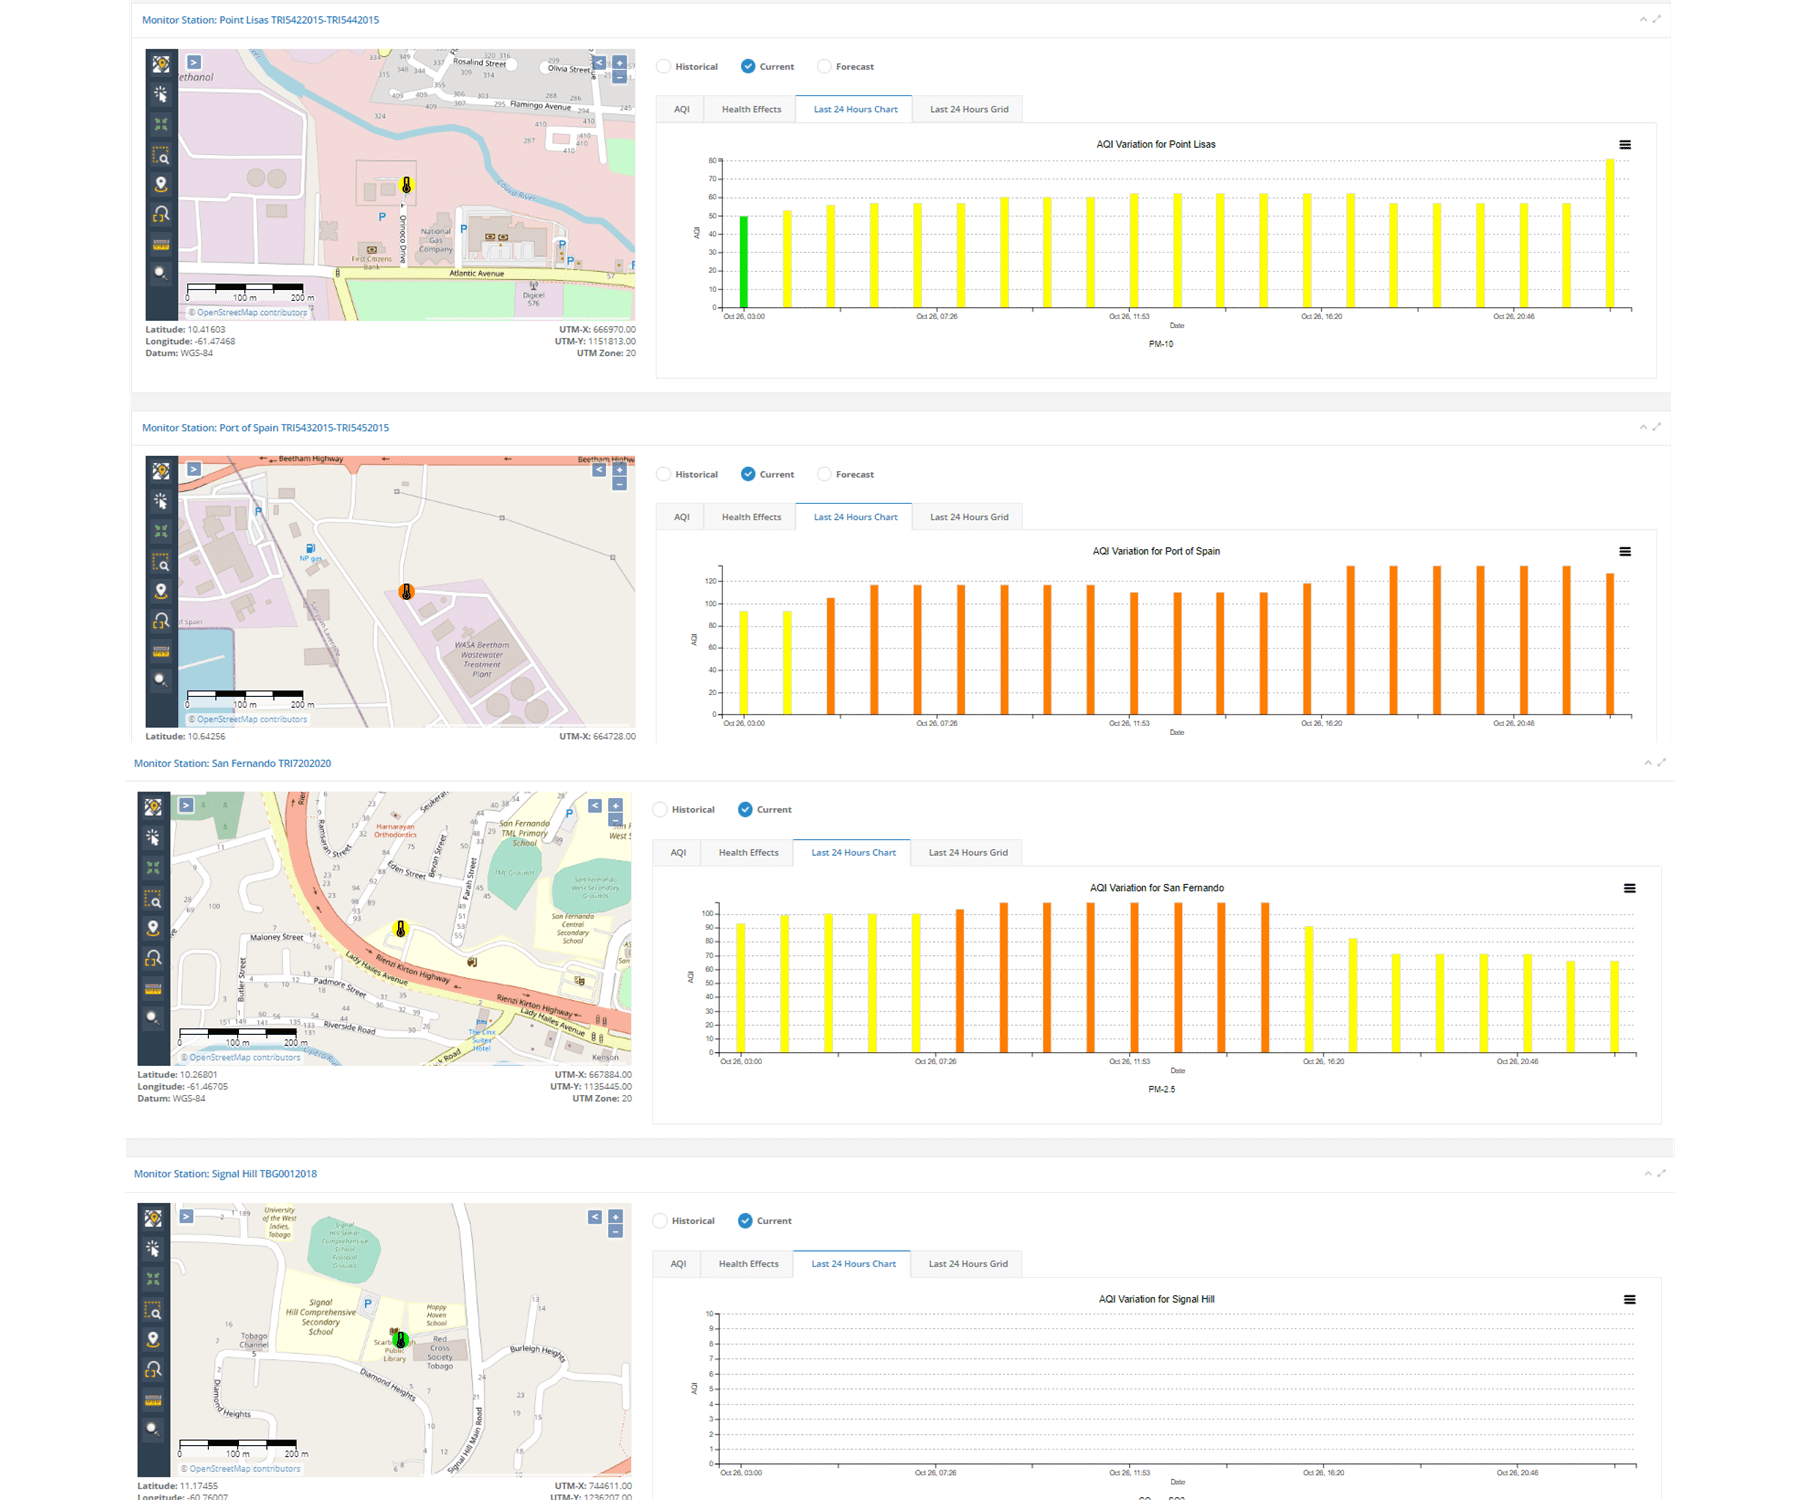
Task: Click the yellow station marker on San Fernando map
Action: tap(400, 929)
